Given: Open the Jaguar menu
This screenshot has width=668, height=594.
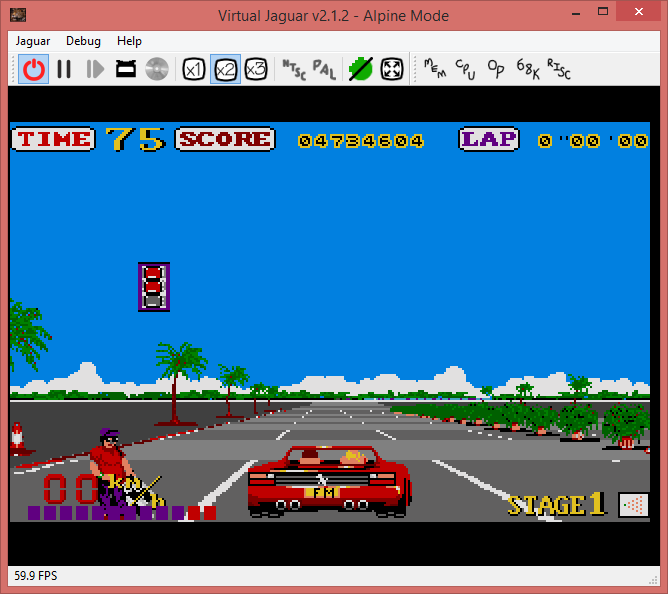Looking at the screenshot, I should [36, 41].
